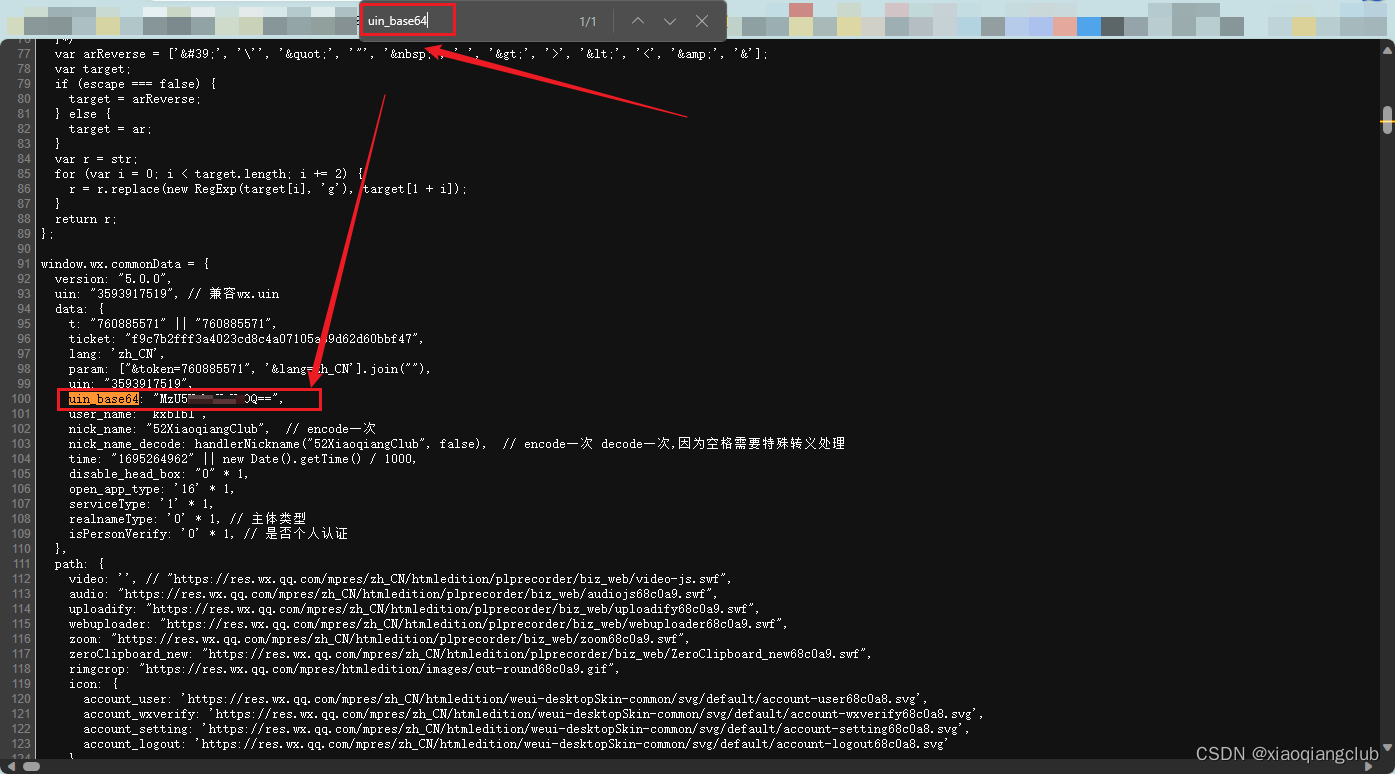The image size is (1395, 774).
Task: Click lang: 'zh_CN' line
Action: coord(117,354)
